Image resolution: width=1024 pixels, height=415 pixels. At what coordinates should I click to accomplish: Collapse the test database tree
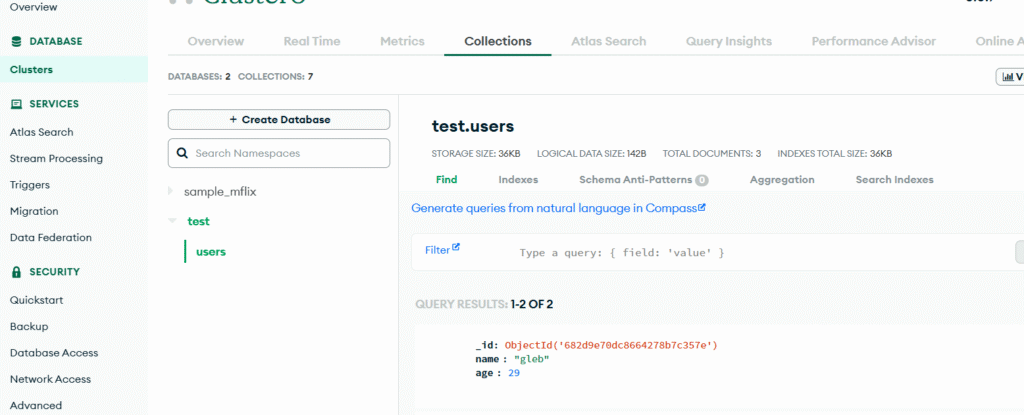(172, 221)
